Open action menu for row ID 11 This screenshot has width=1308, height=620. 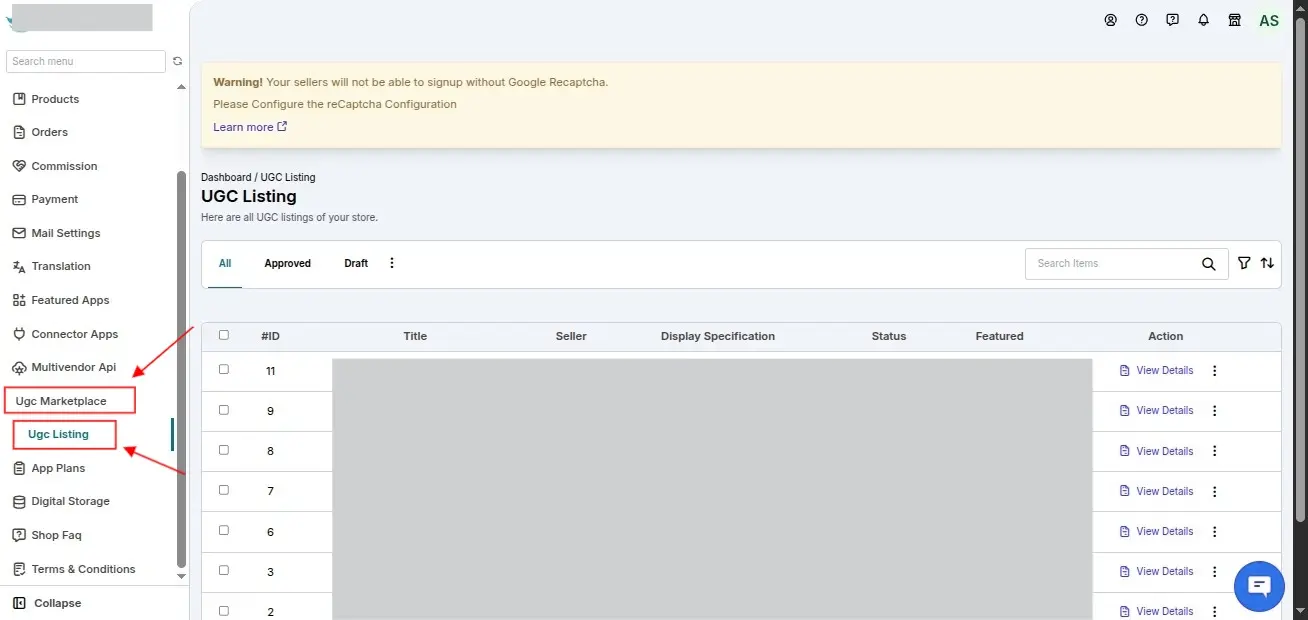[x=1215, y=371]
